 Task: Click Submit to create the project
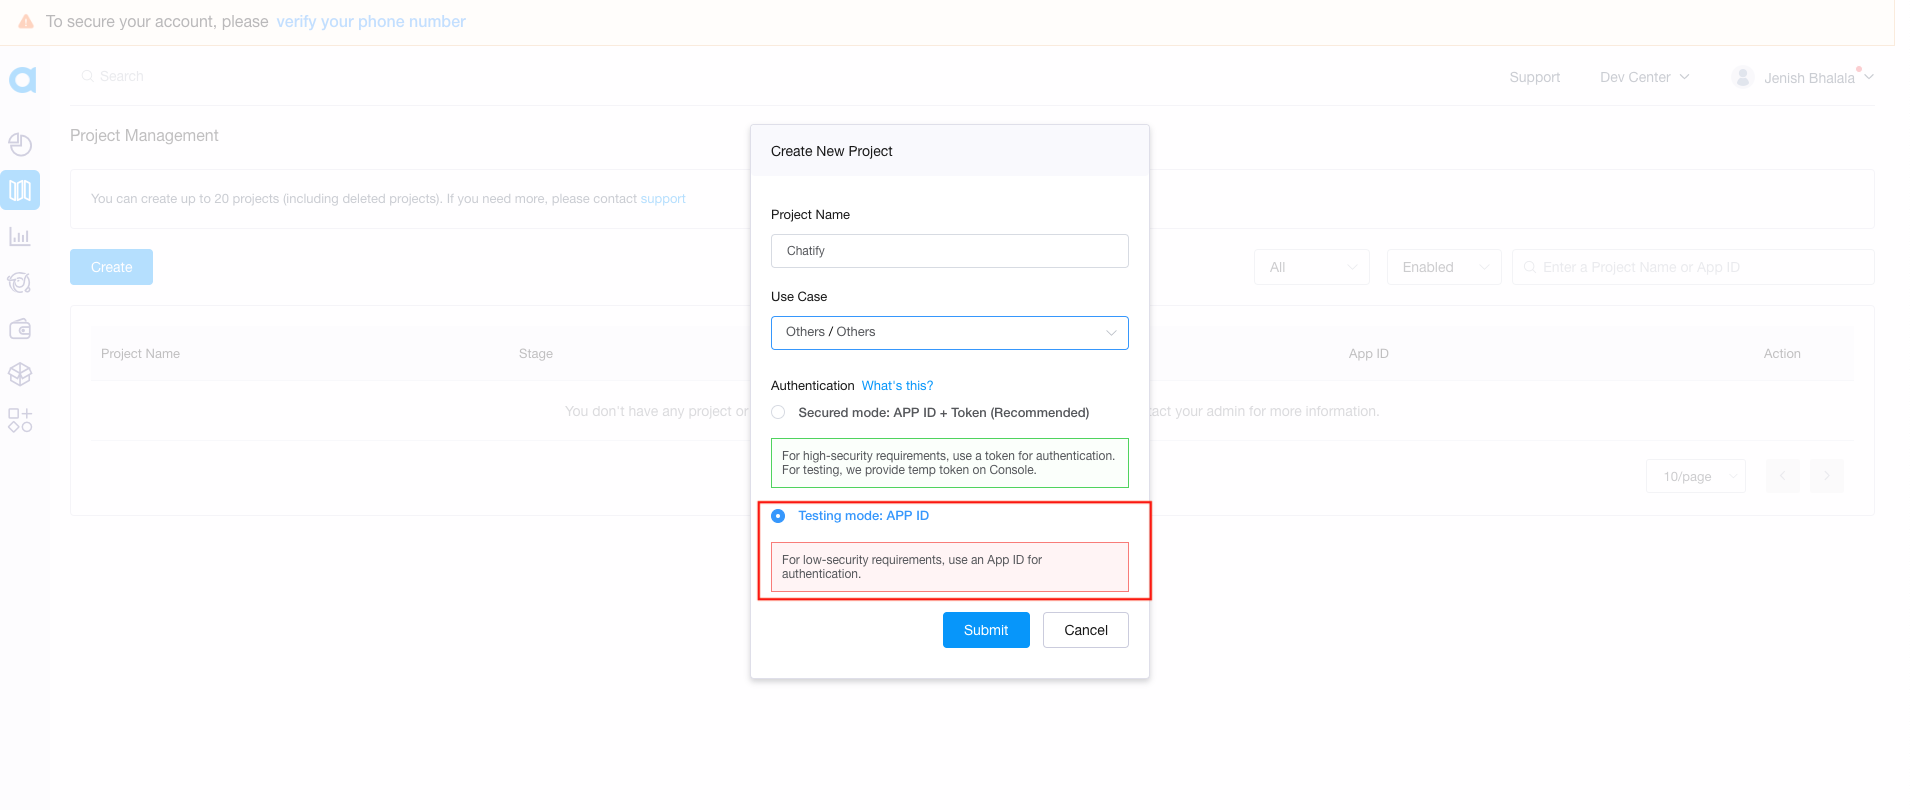pyautogui.click(x=985, y=630)
